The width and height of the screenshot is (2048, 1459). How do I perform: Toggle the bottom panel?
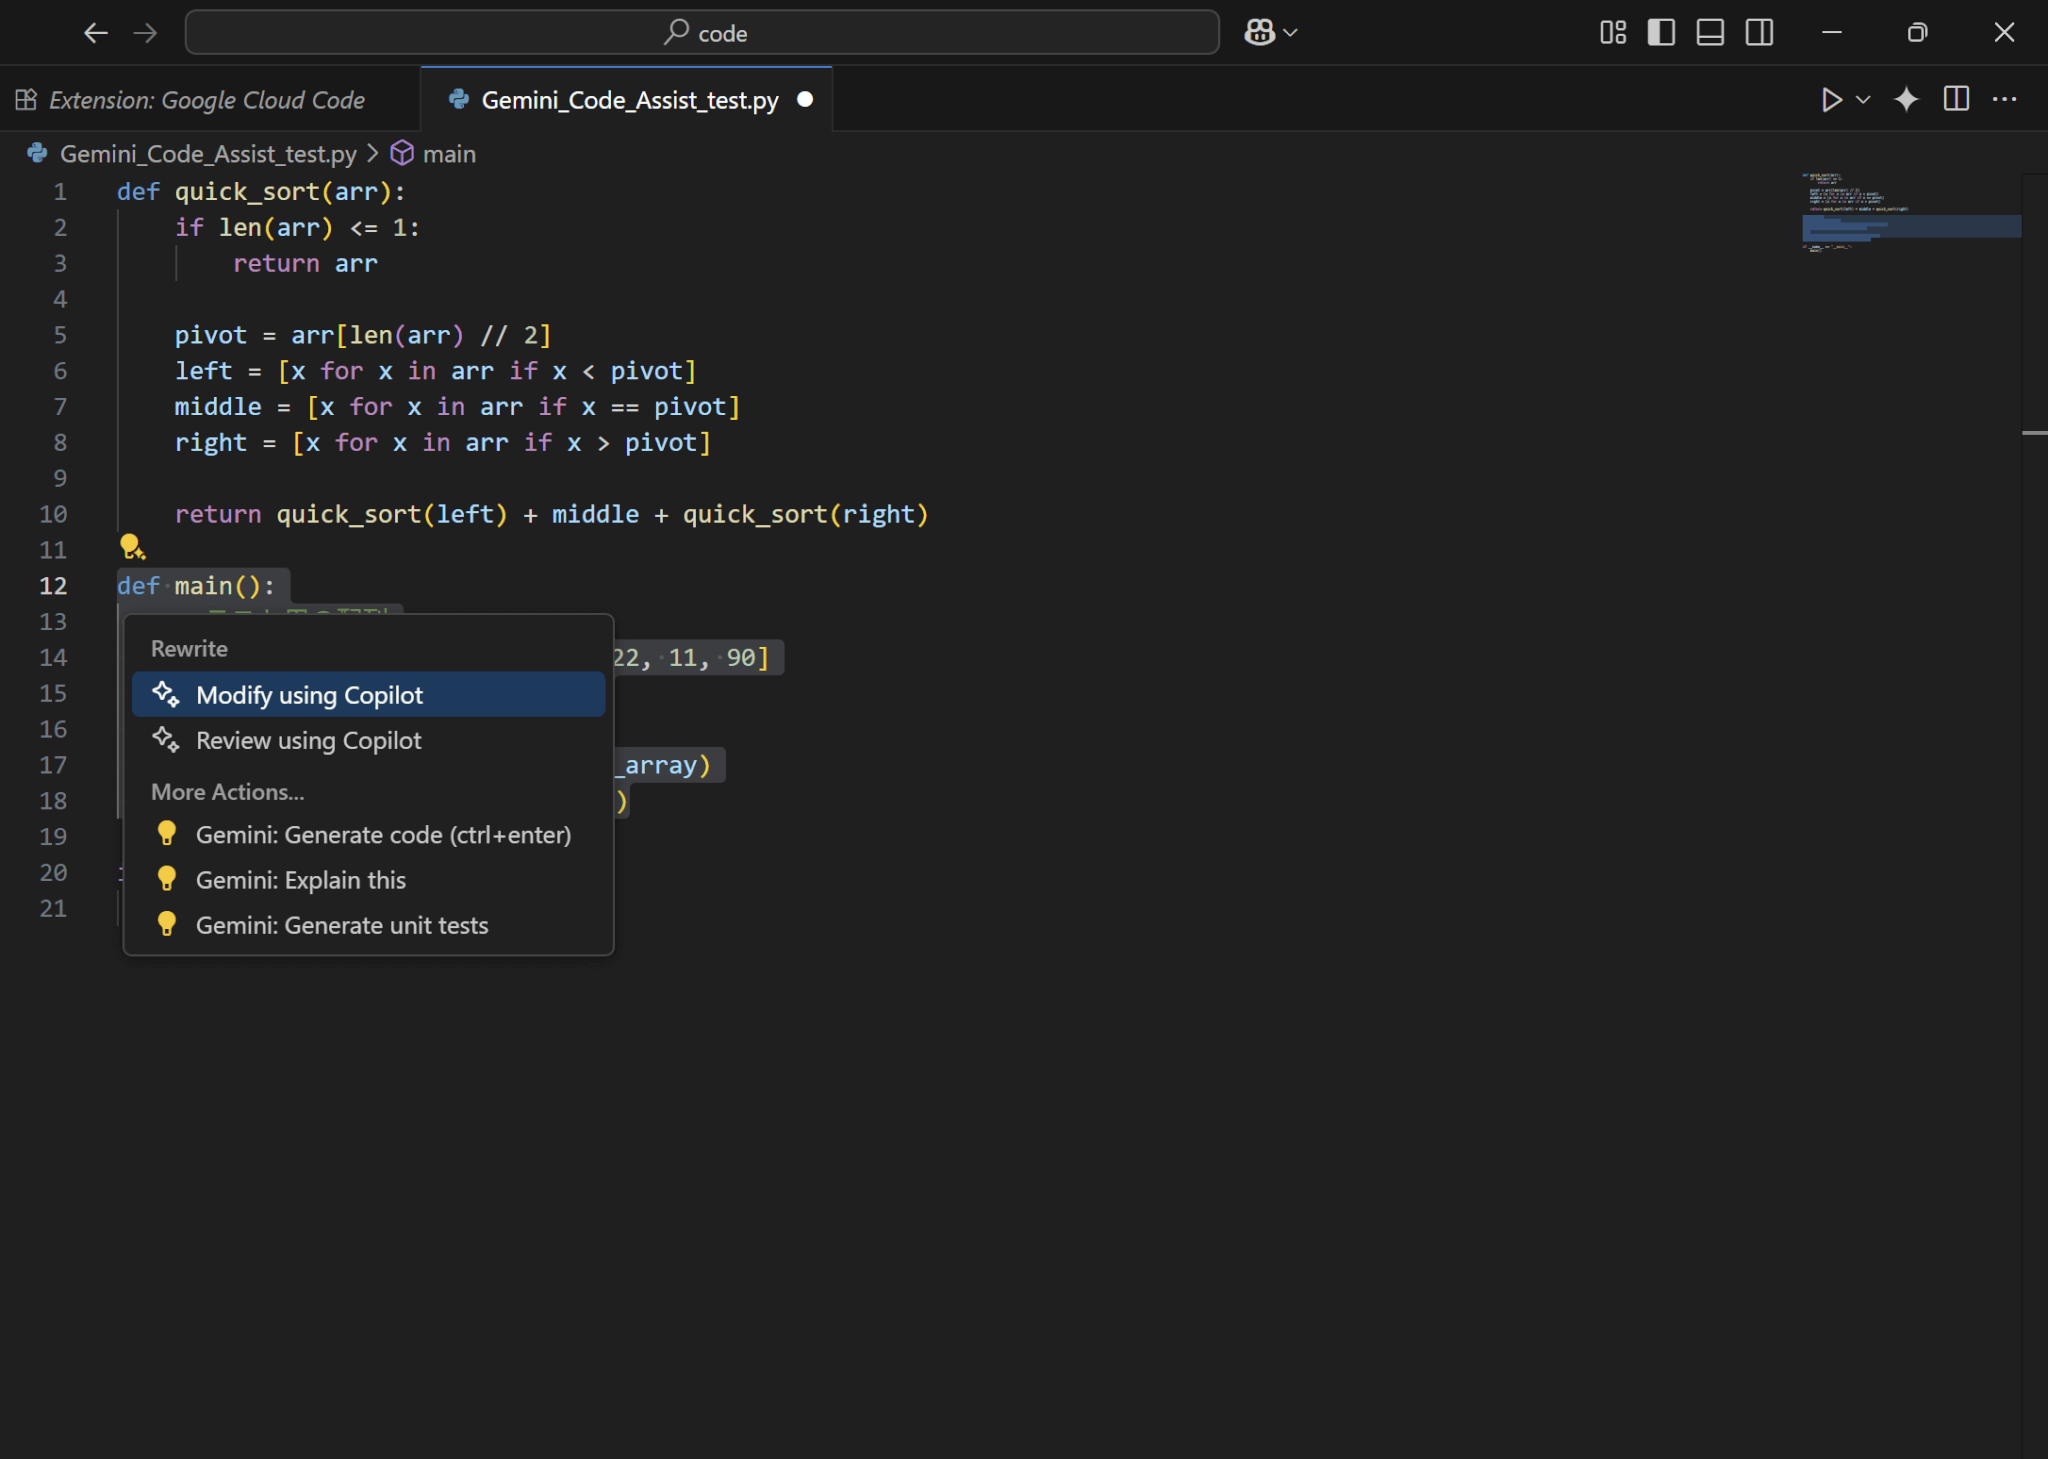pyautogui.click(x=1710, y=33)
